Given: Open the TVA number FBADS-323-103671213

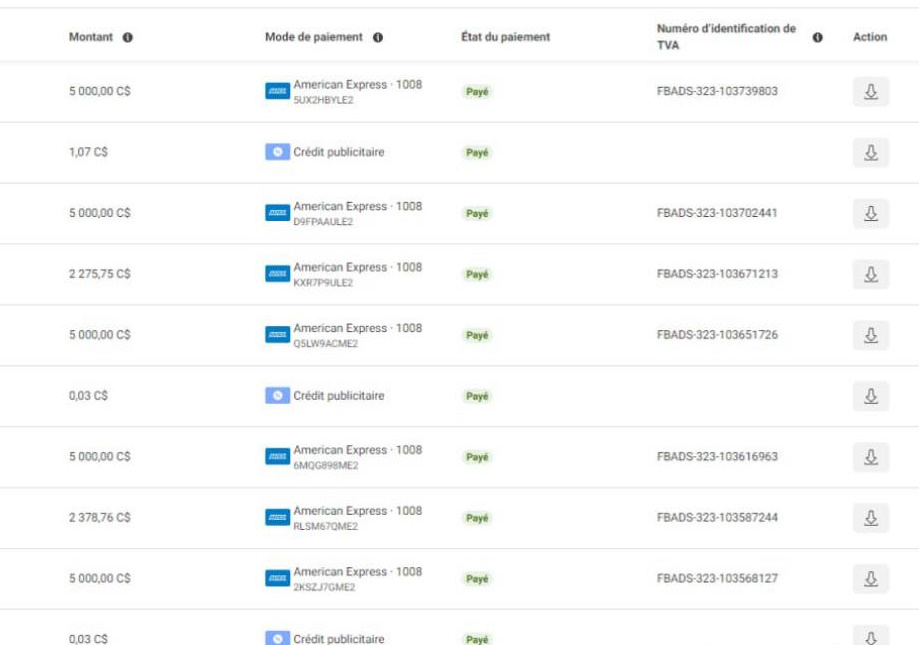Looking at the screenshot, I should tap(717, 274).
